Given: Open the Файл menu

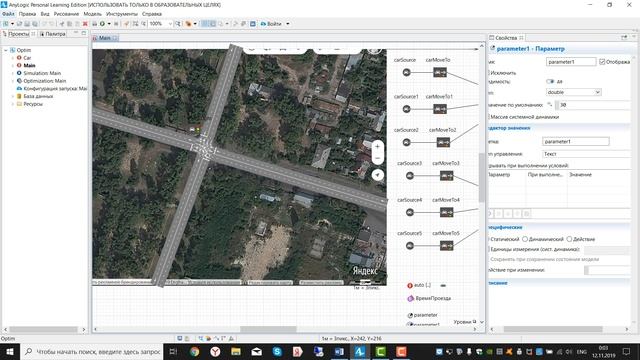Looking at the screenshot, I should [x=8, y=14].
